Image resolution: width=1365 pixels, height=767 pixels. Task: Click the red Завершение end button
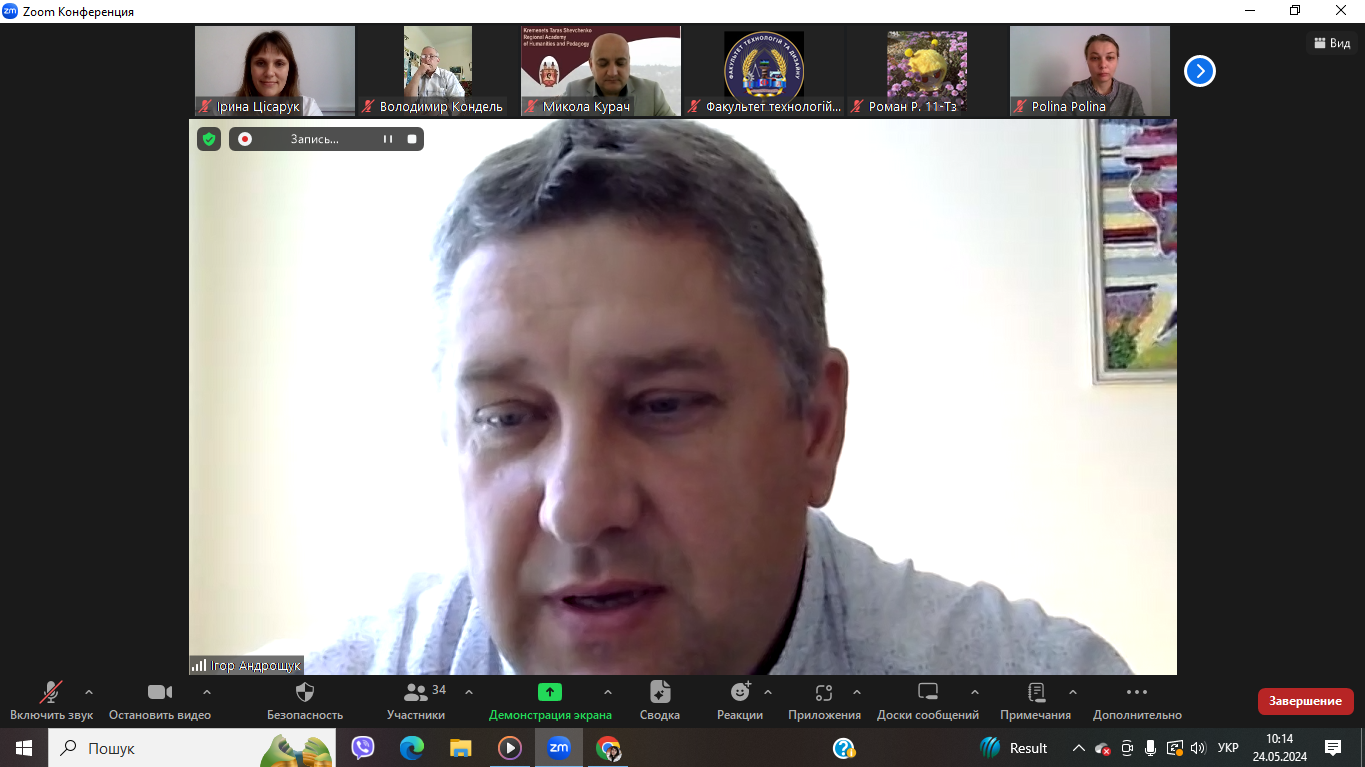pos(1305,701)
